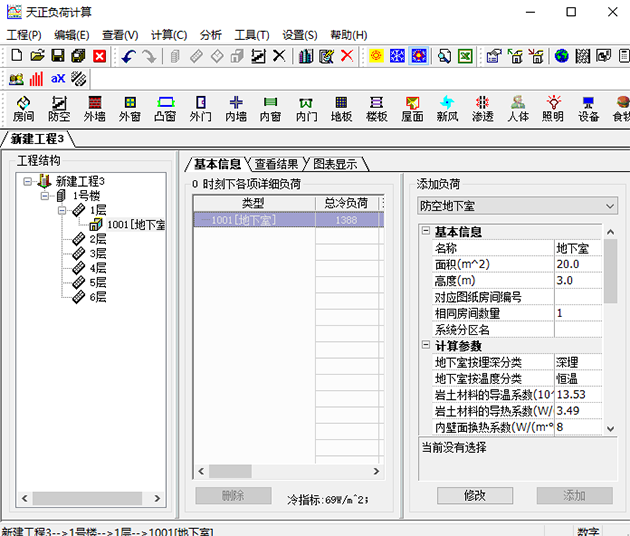This screenshot has width=630, height=536.
Task: Click the load table horizontal scrollbar
Action: pyautogui.click(x=290, y=471)
